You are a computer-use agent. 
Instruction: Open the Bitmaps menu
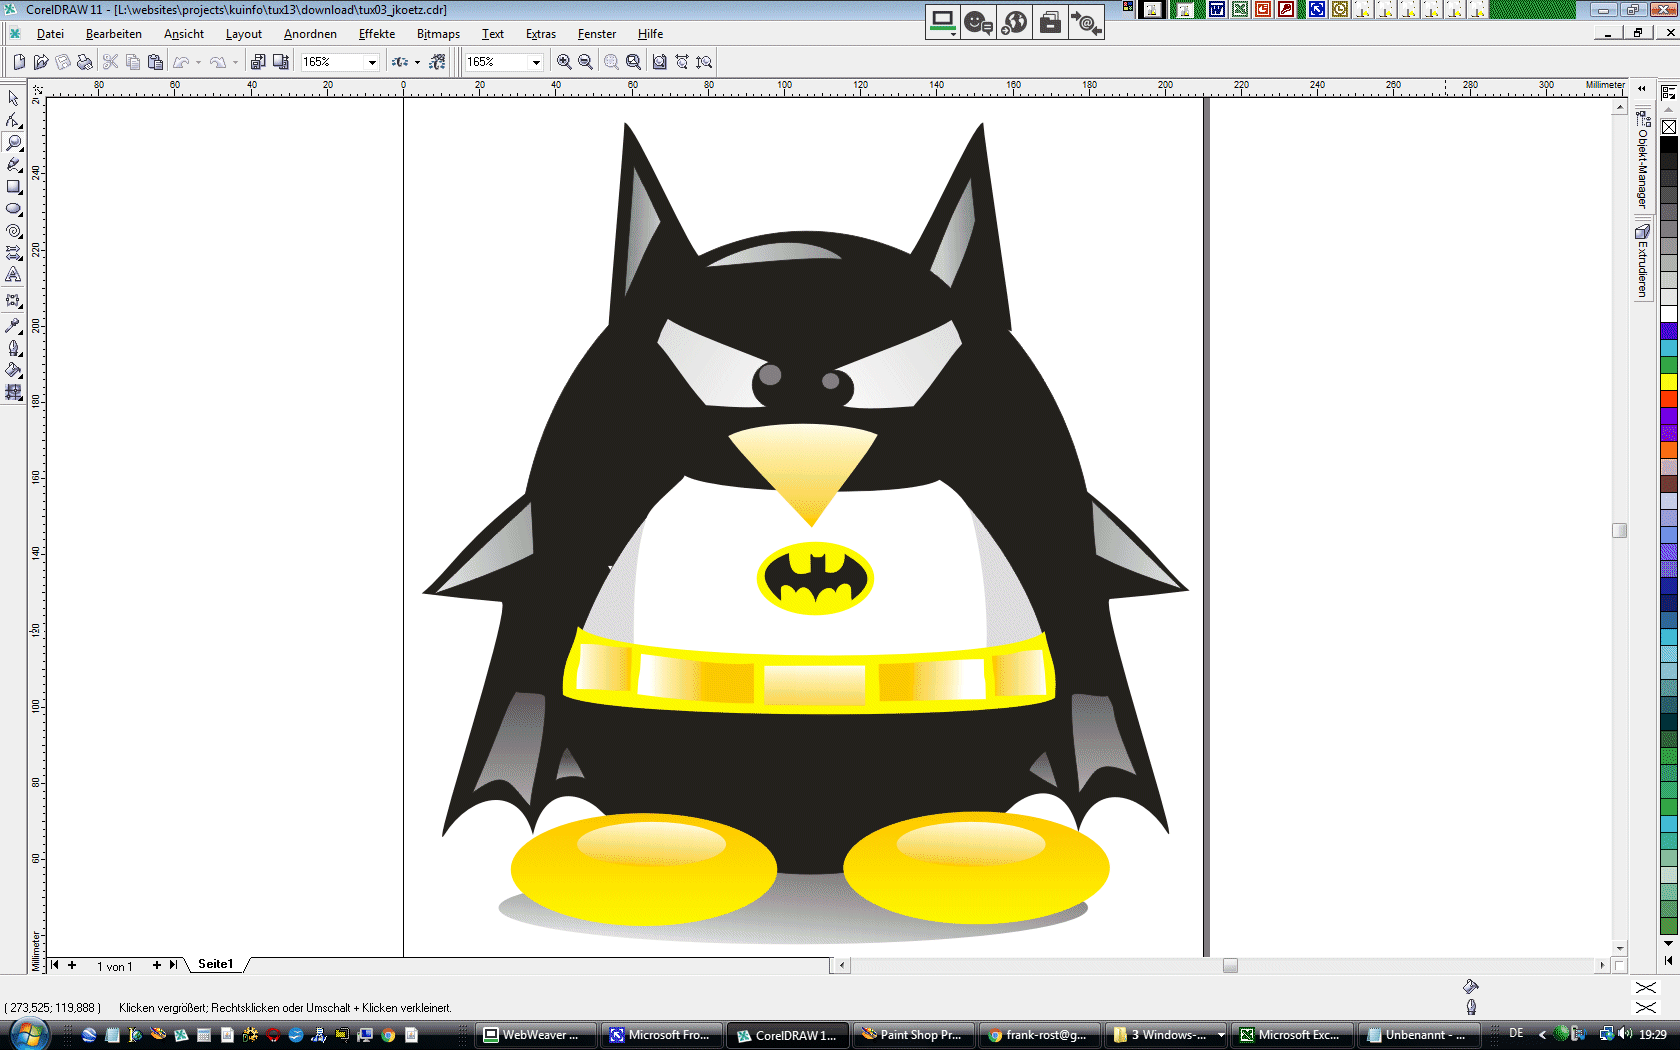(438, 34)
